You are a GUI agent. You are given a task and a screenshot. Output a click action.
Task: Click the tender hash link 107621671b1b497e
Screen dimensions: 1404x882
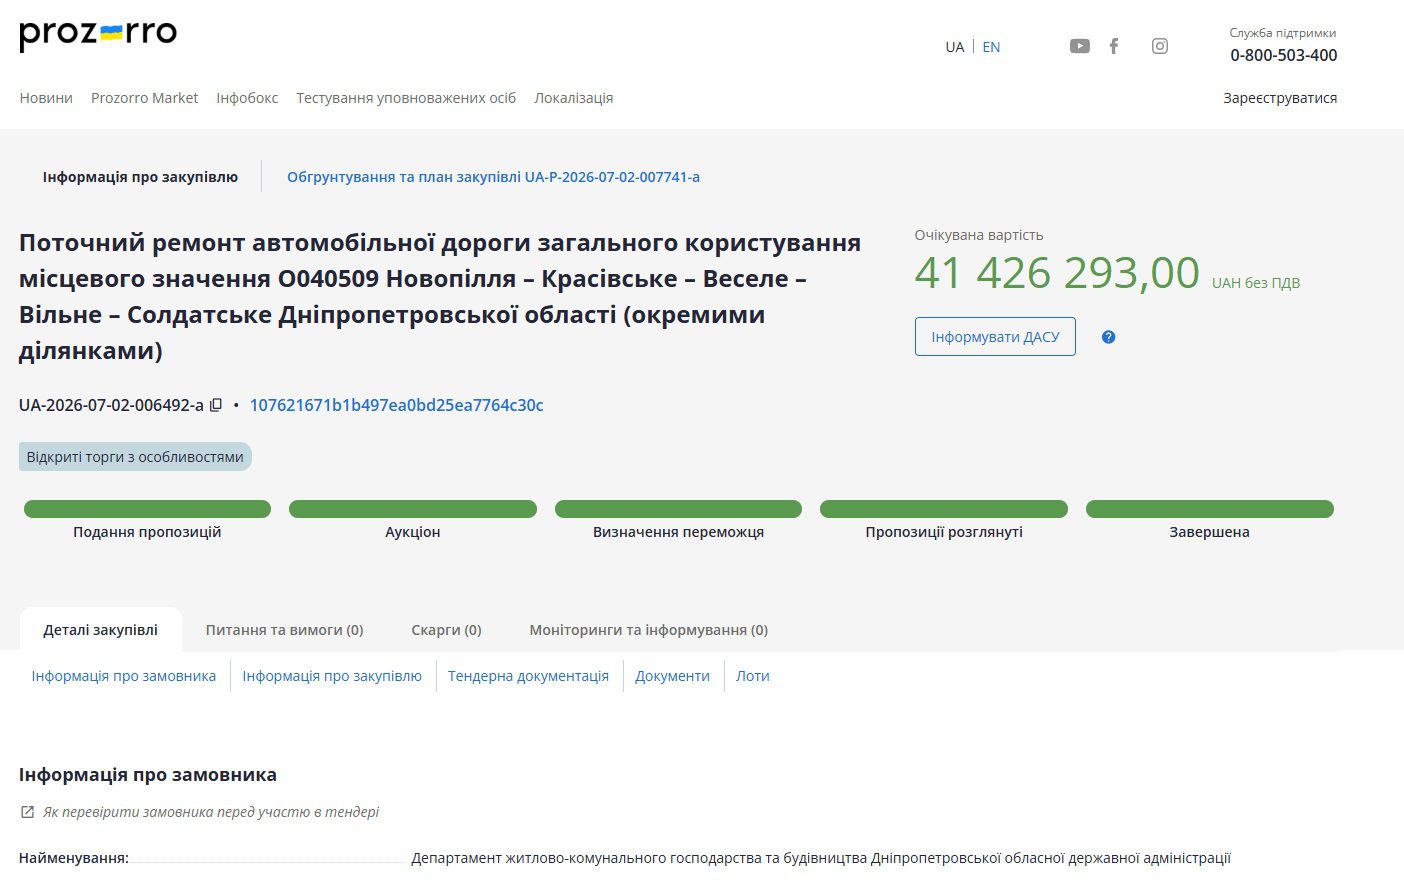[396, 405]
